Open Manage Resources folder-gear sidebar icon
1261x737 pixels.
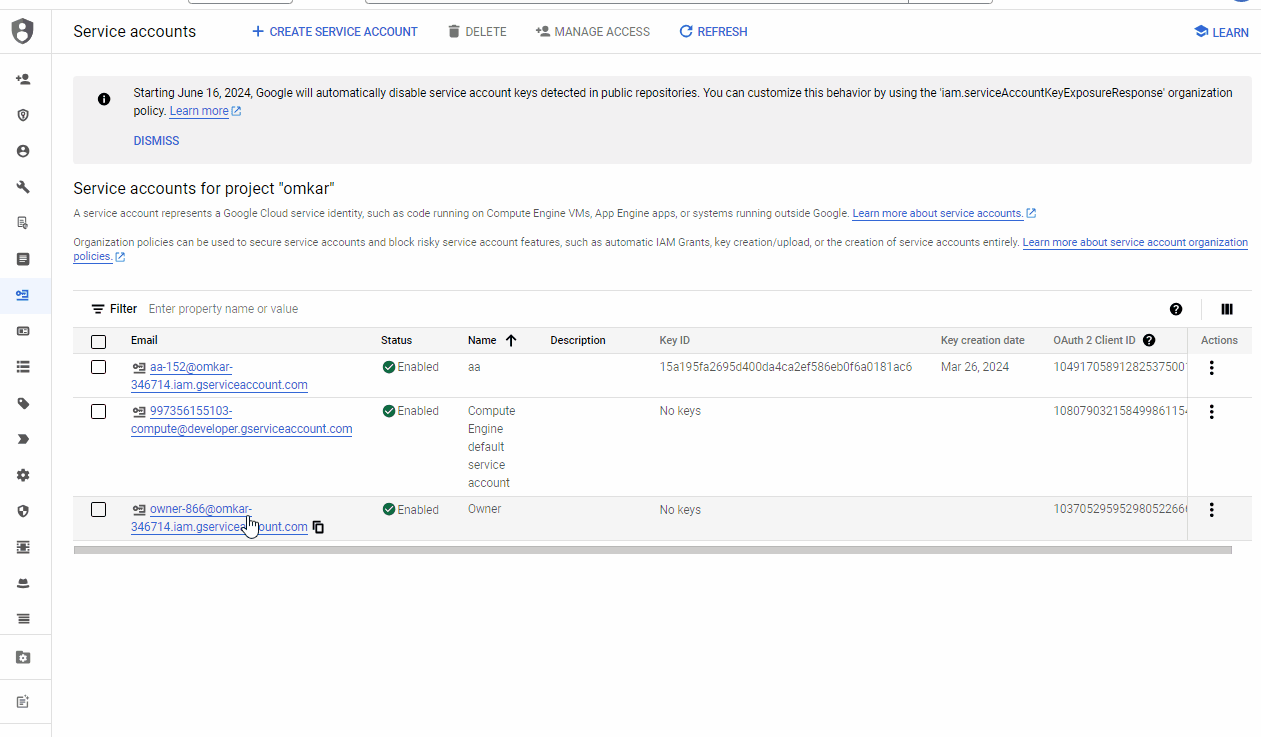(23, 657)
